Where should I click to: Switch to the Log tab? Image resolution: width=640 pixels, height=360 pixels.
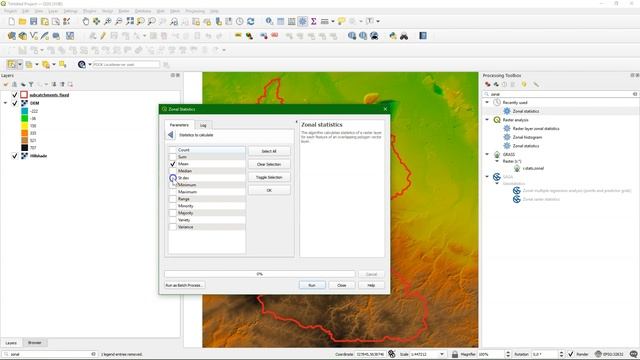click(203, 125)
